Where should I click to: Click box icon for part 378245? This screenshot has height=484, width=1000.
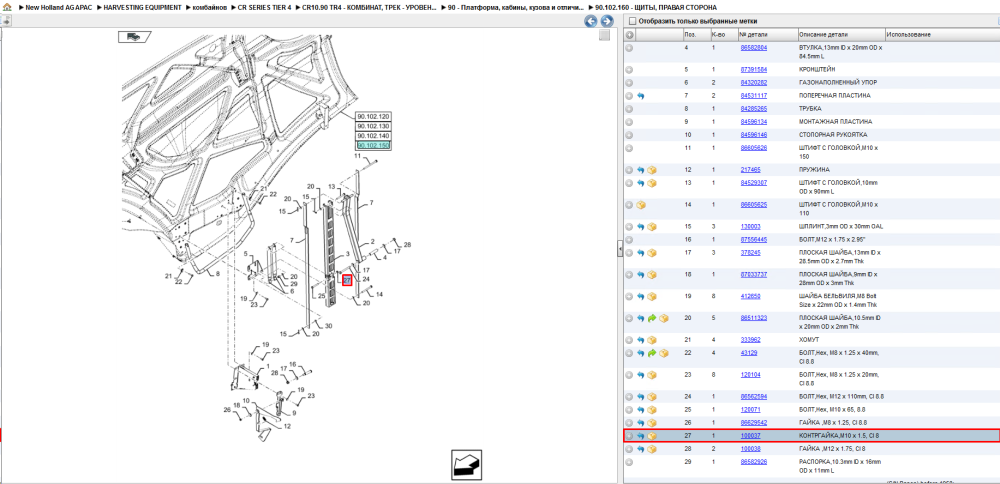(x=652, y=253)
